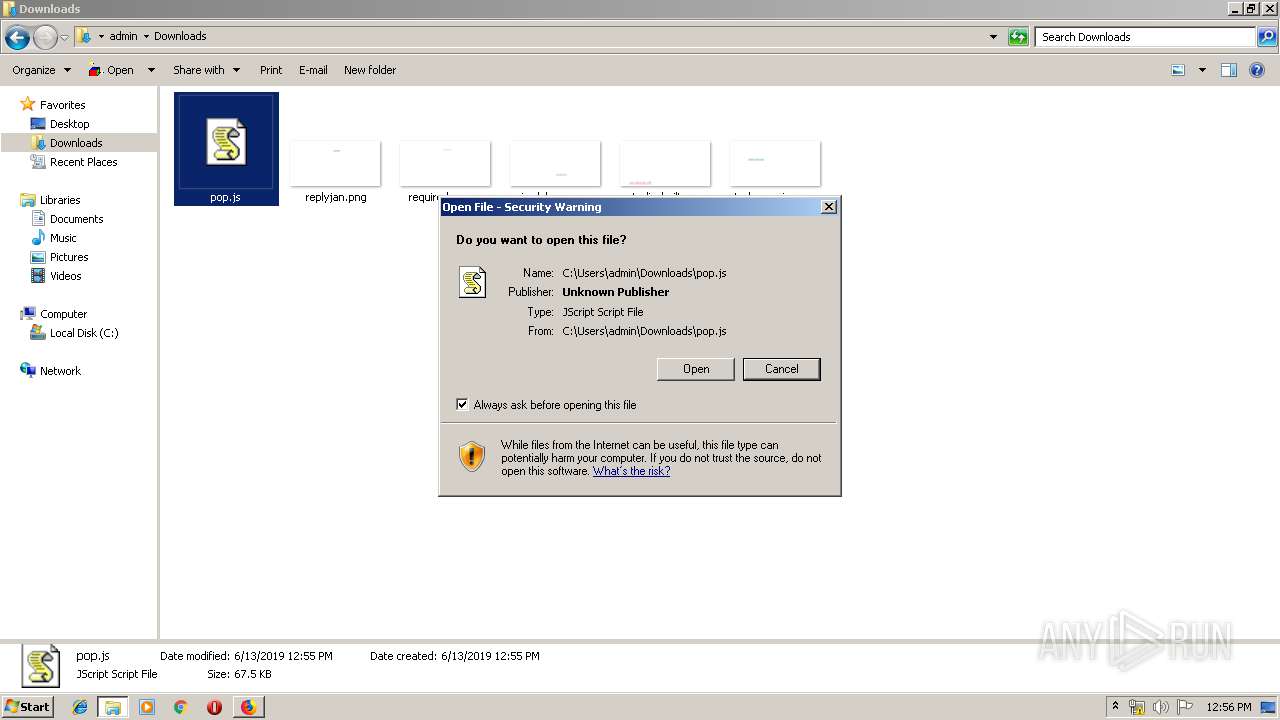Show hidden tray icons arrow

coord(1116,707)
